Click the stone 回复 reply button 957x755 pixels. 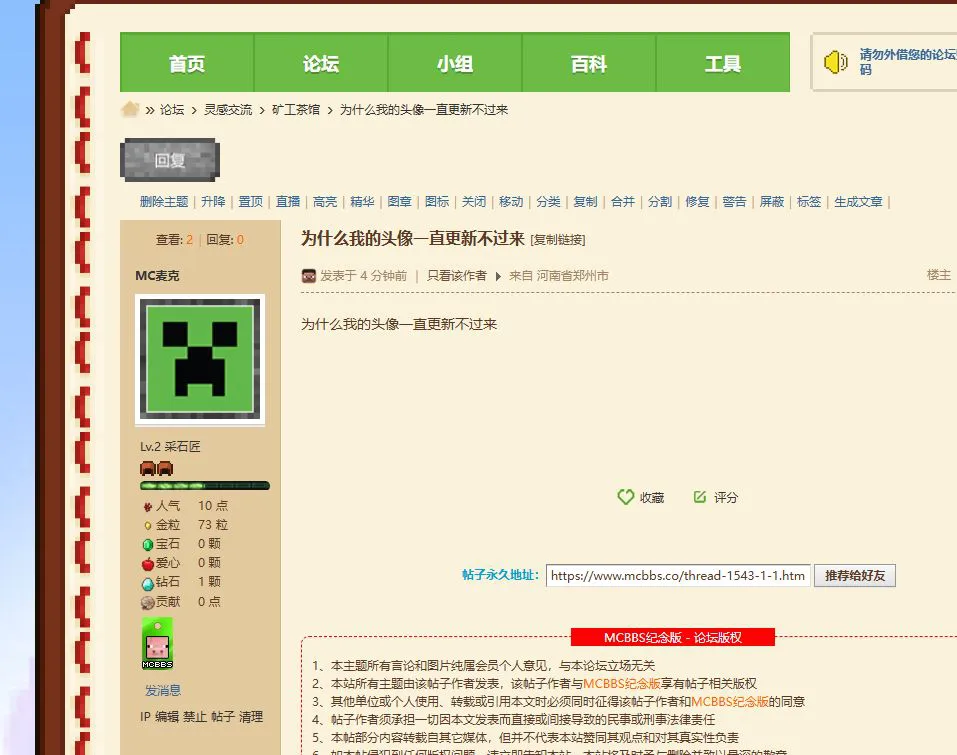[170, 160]
